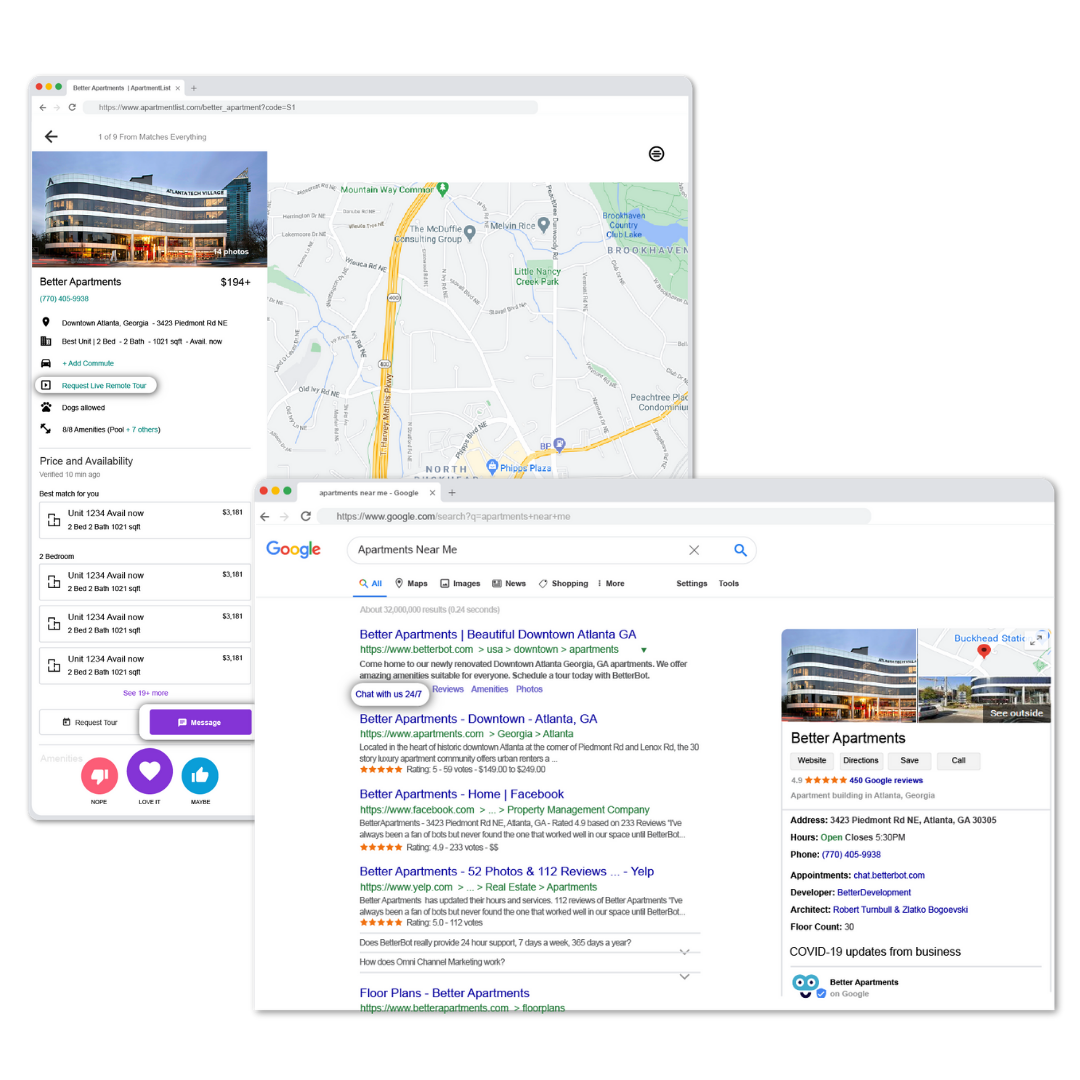Click the purple Love It heart icon
The height and width of the screenshot is (1080, 1080).
(x=149, y=771)
